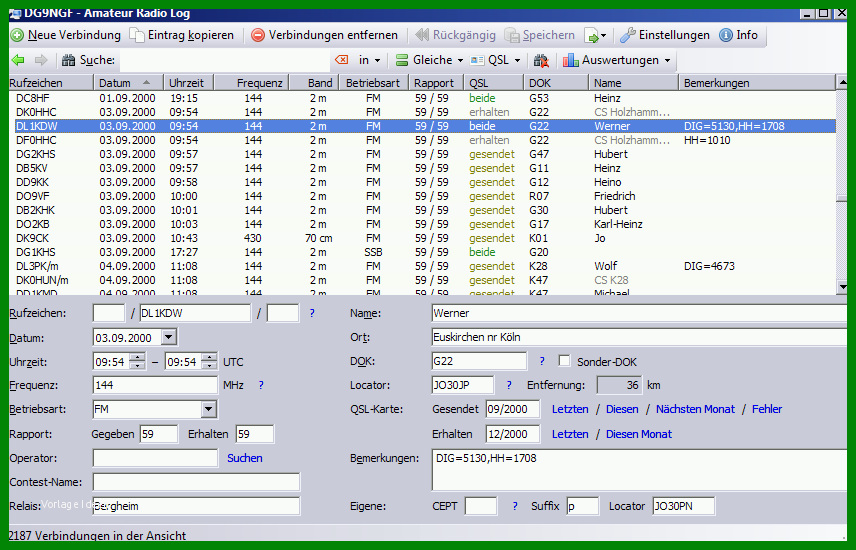Click the Fehler link
Image resolution: width=856 pixels, height=550 pixels.
click(x=766, y=409)
